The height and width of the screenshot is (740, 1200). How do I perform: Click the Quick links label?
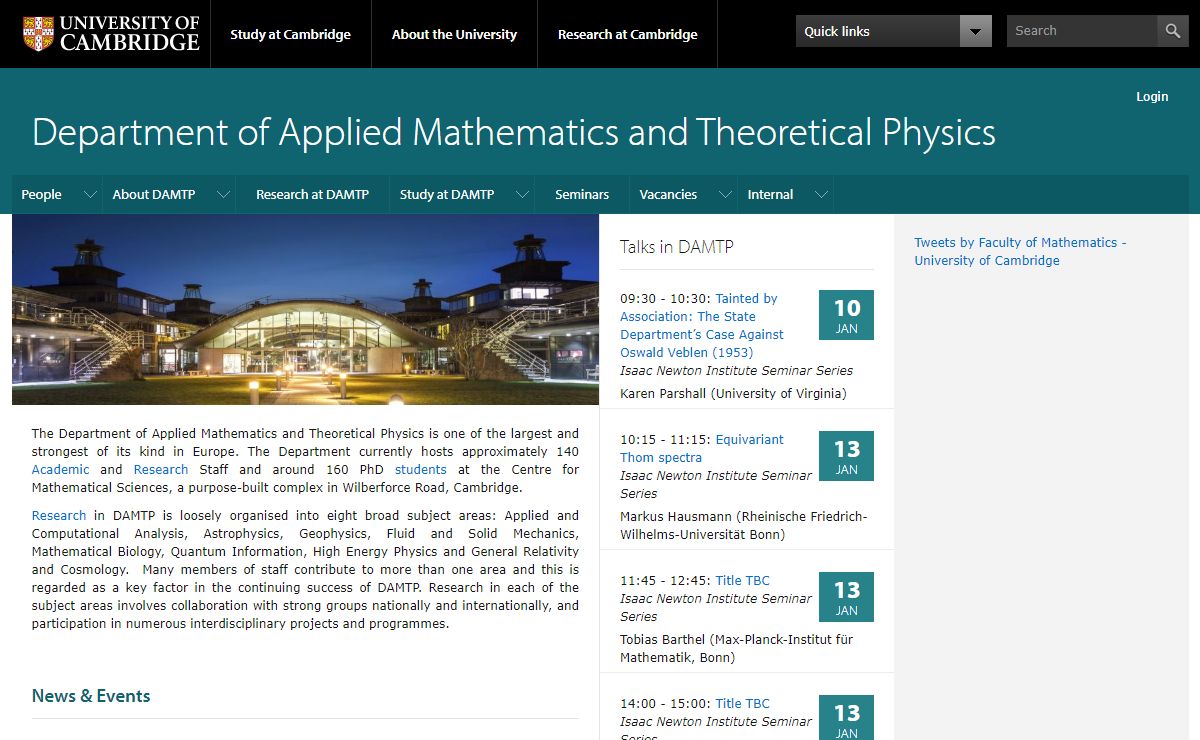[x=837, y=31]
